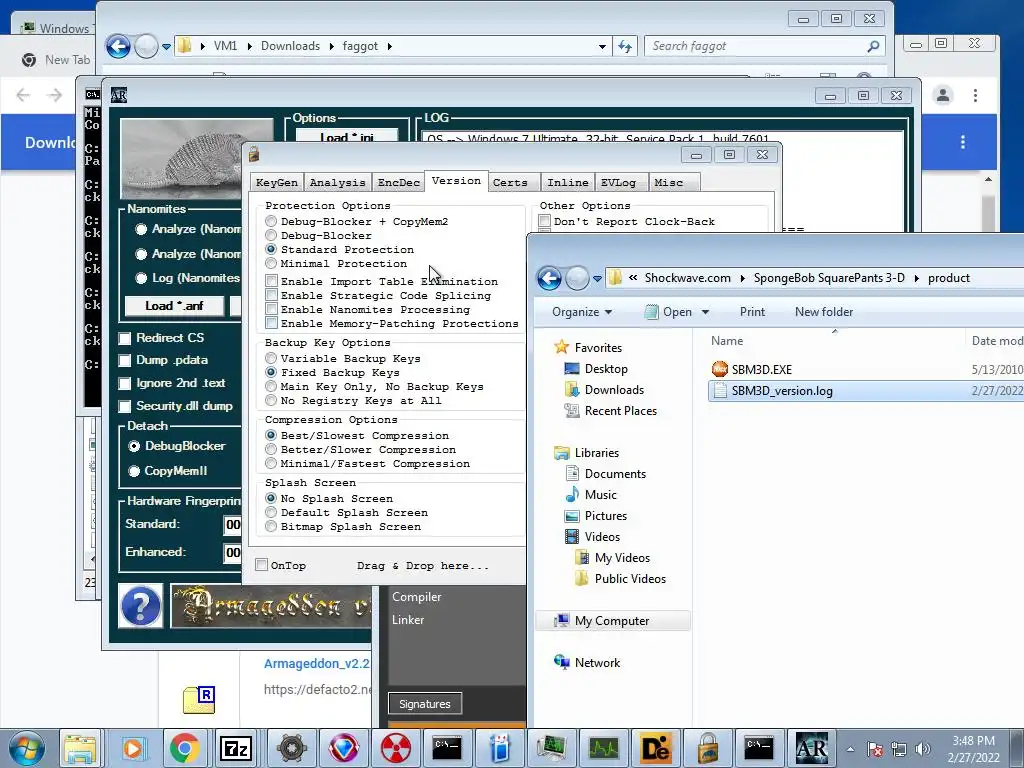Open Action Center flag icon in tray
This screenshot has width=1024, height=768.
pyautogui.click(x=875, y=749)
